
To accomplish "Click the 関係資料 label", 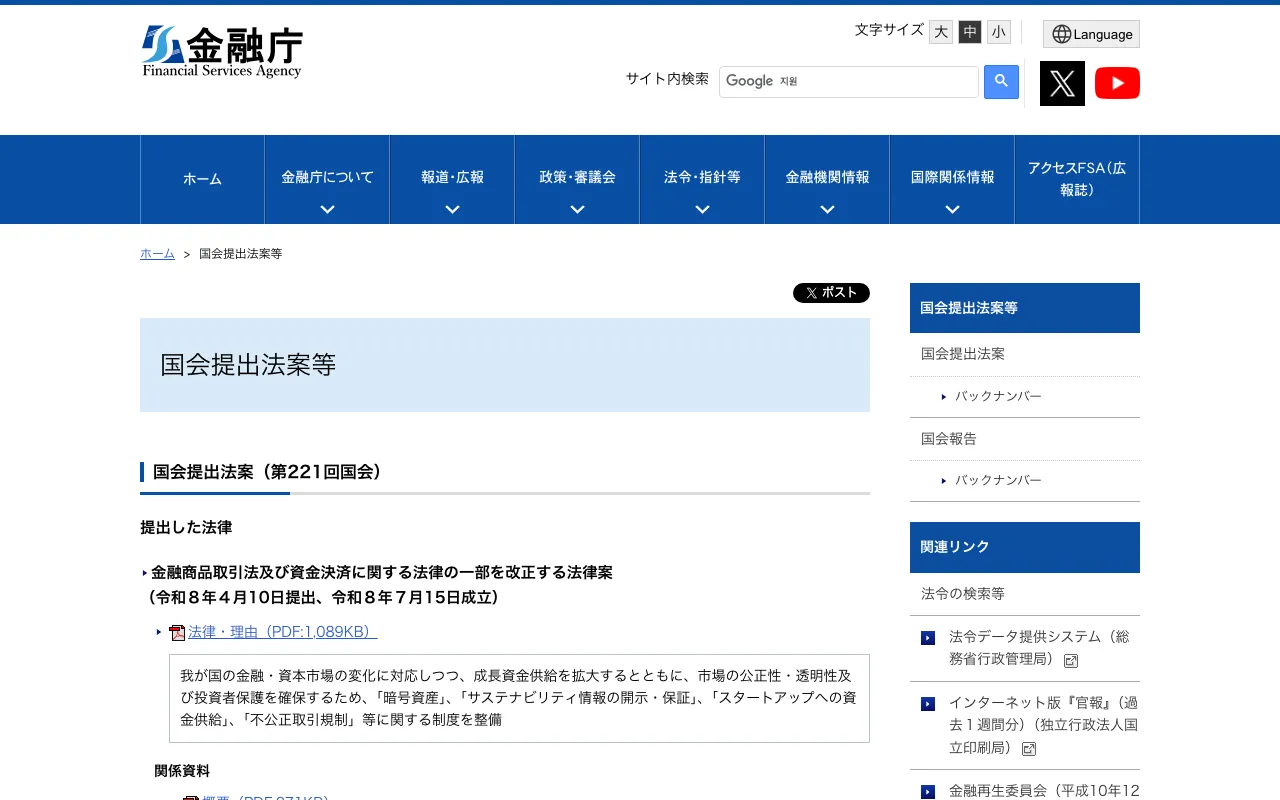I will click(x=182, y=771).
